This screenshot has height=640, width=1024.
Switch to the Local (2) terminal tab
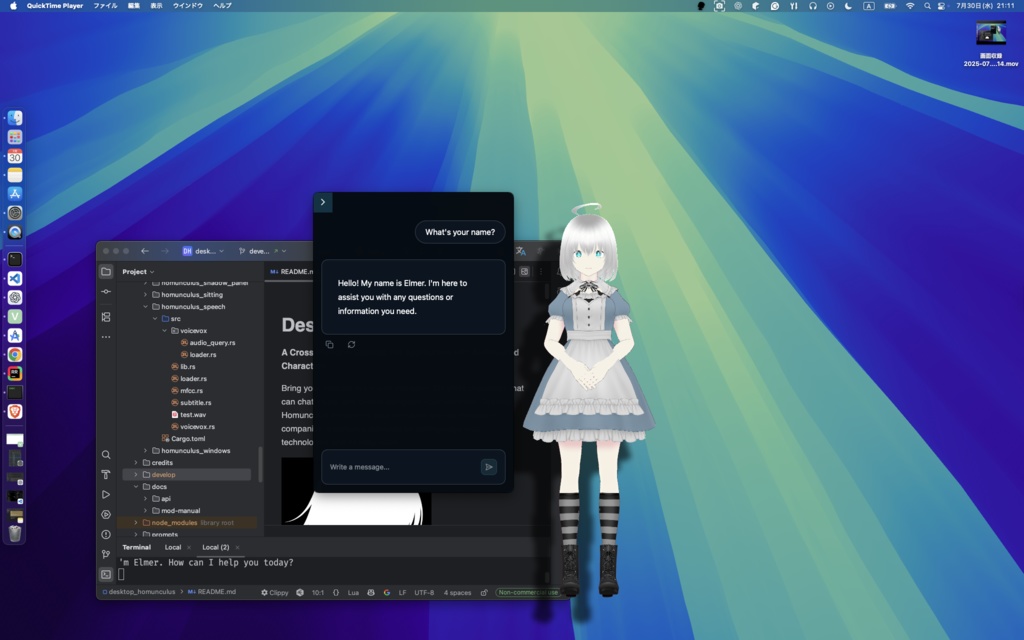(216, 547)
